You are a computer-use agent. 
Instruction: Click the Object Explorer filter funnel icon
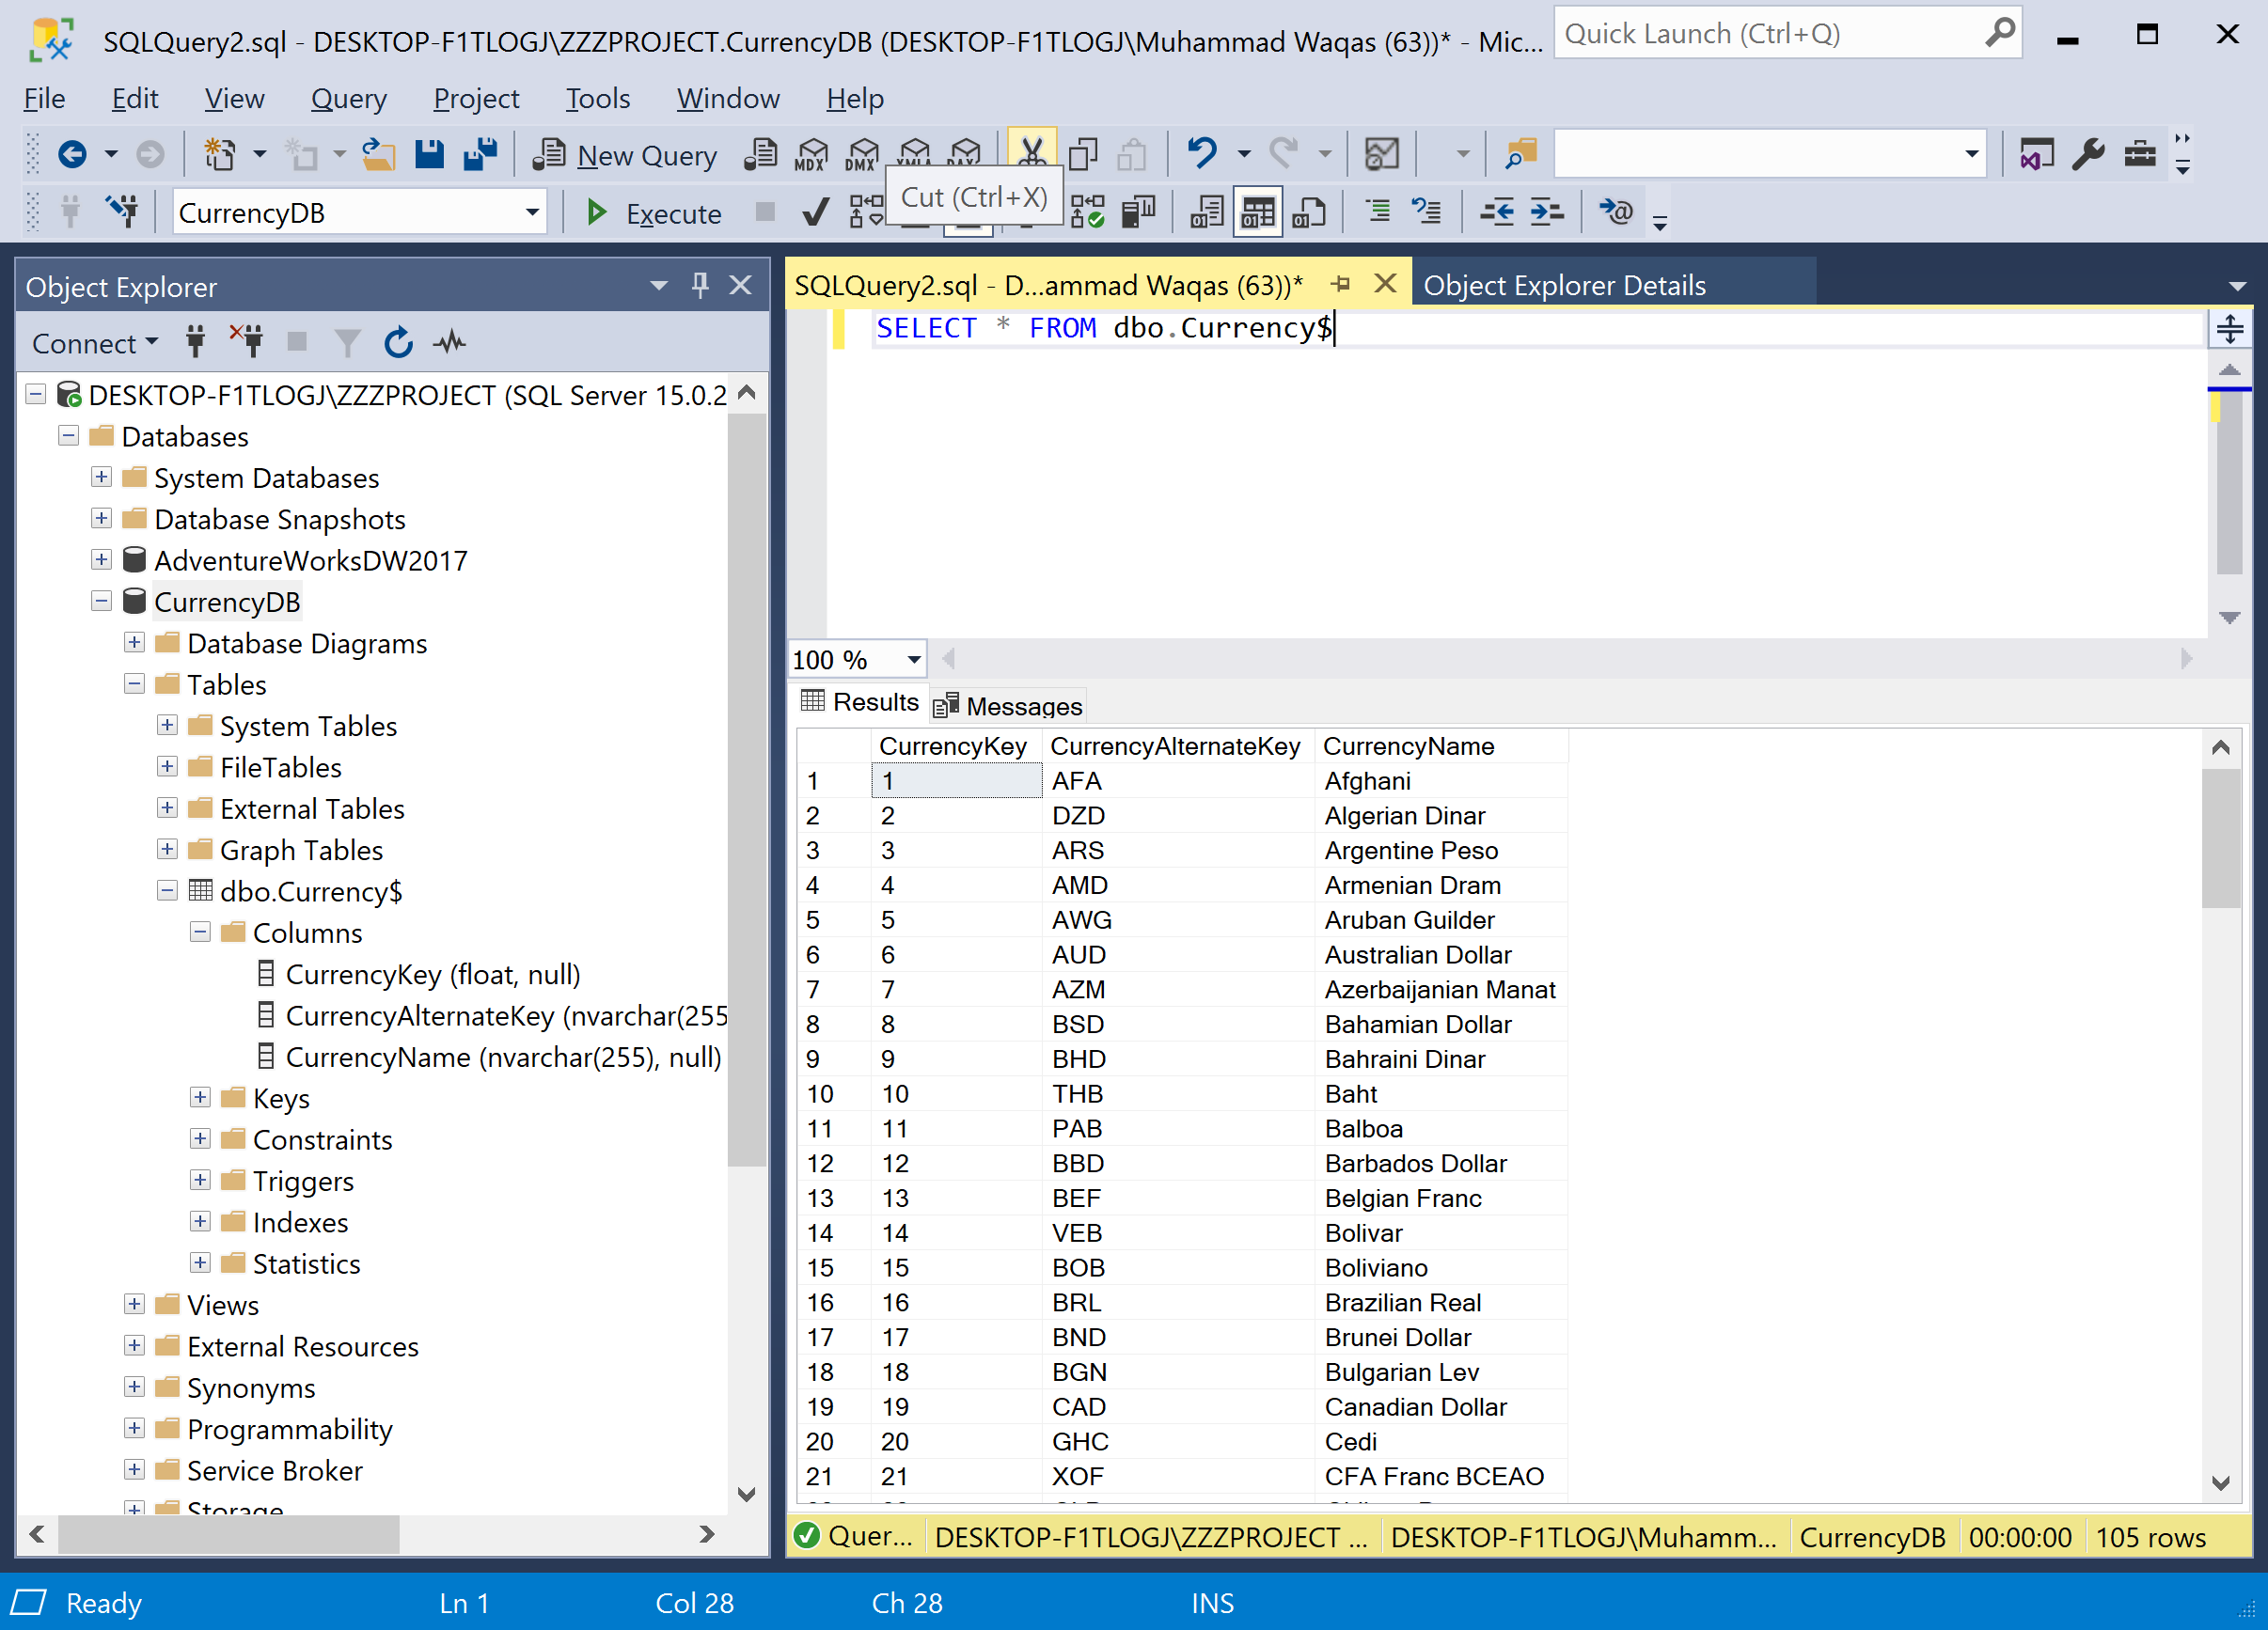347,343
